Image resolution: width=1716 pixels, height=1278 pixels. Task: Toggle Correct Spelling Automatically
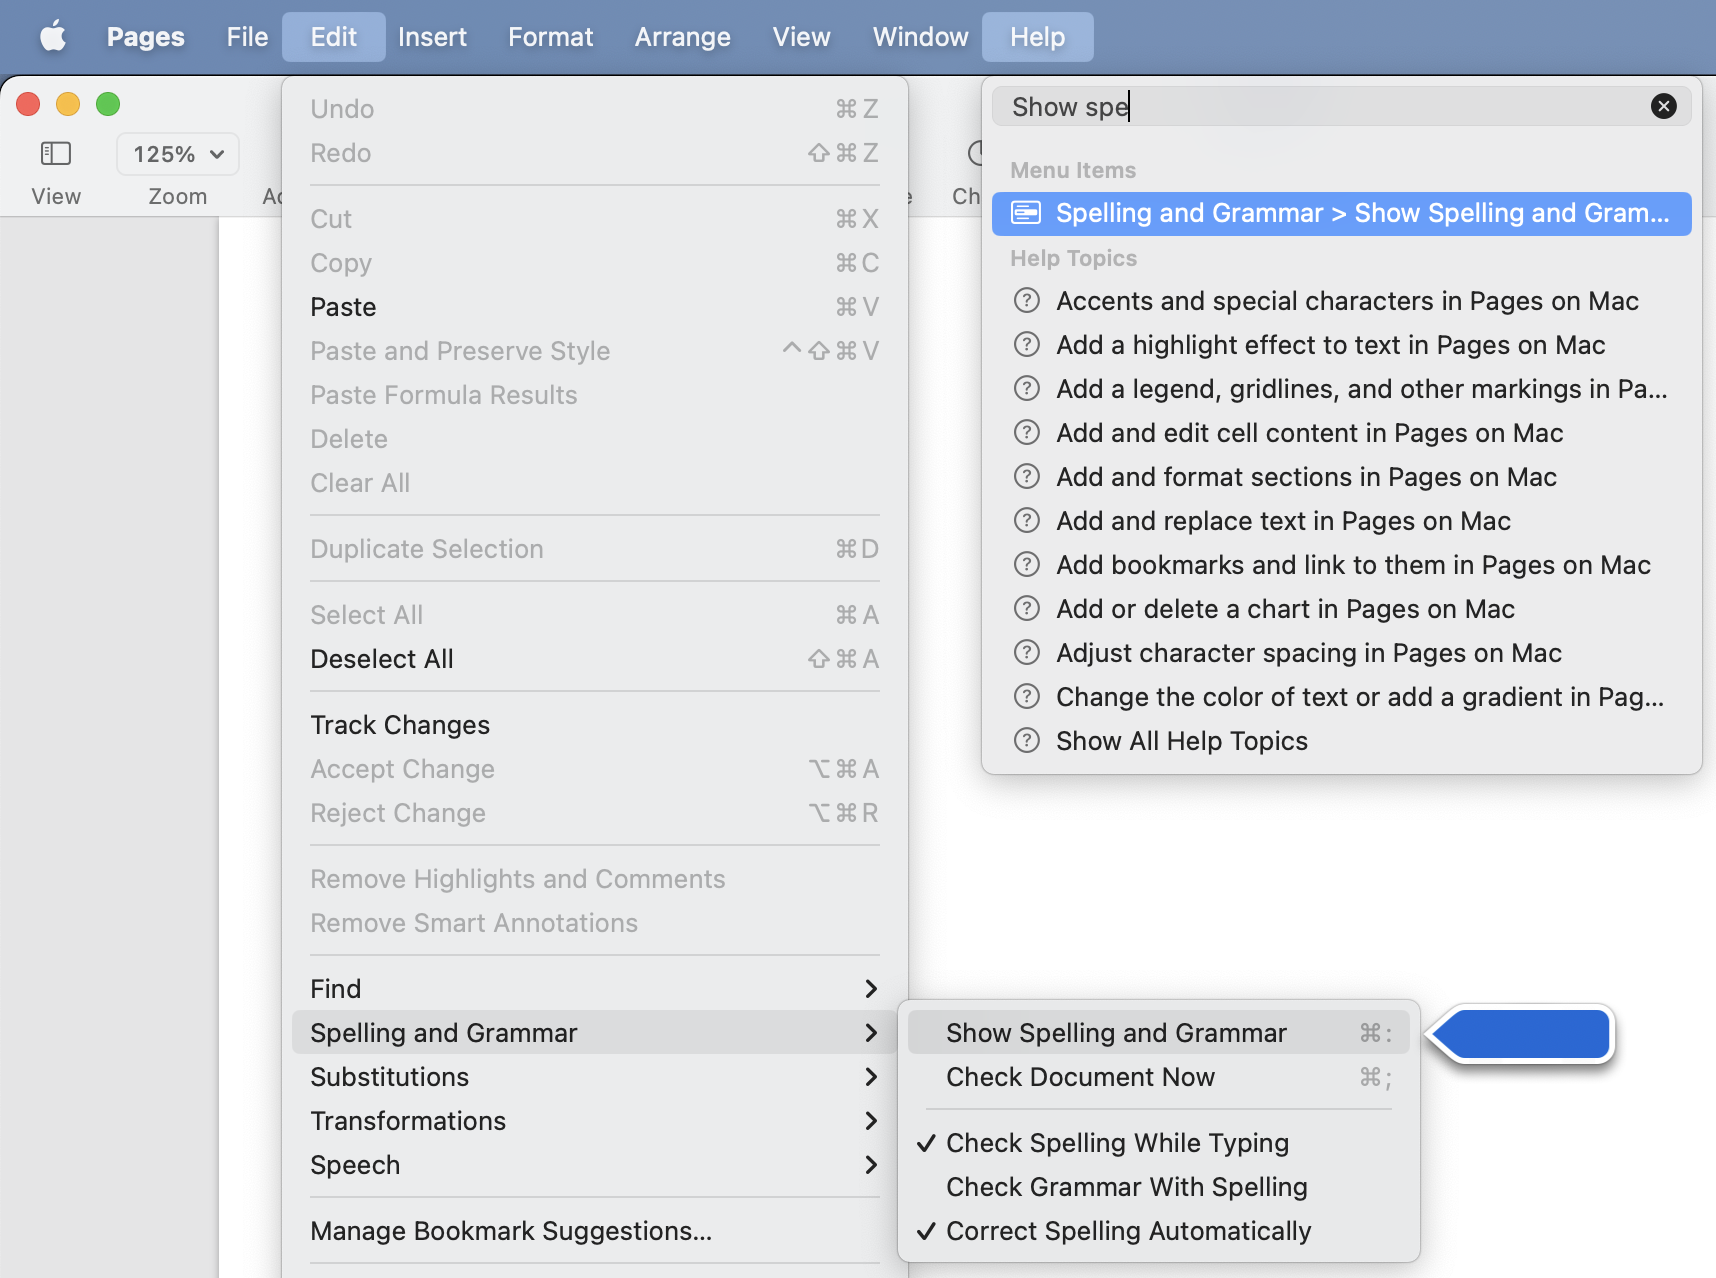tap(1159, 1231)
